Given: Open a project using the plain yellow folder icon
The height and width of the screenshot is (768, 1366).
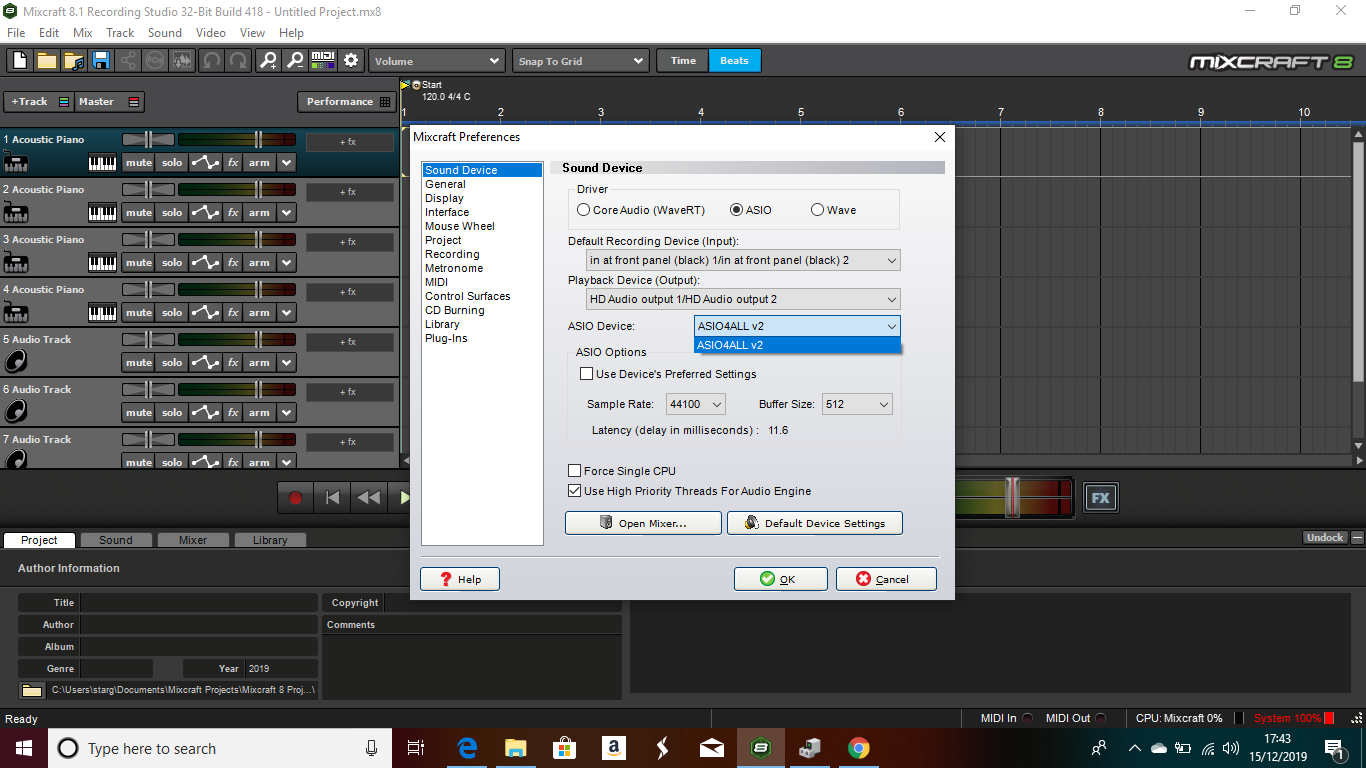Looking at the screenshot, I should 46,61.
